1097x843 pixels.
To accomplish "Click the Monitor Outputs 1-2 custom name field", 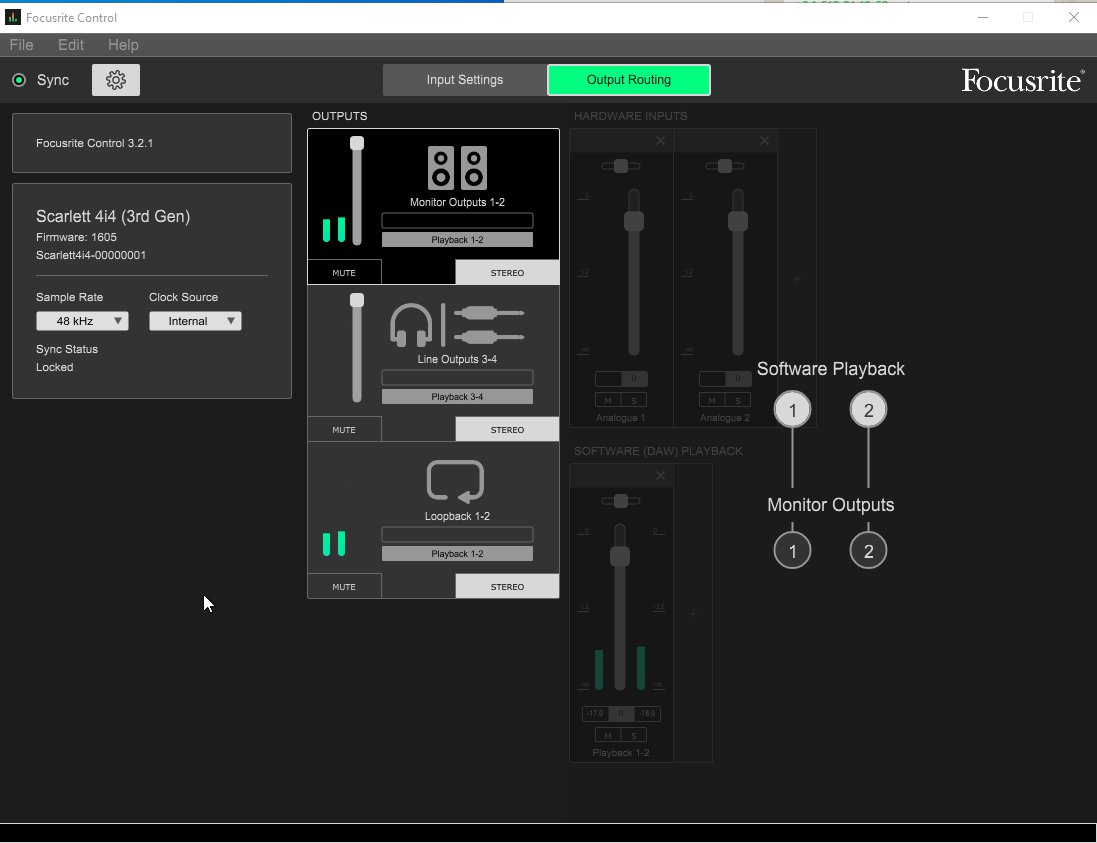I will point(457,220).
